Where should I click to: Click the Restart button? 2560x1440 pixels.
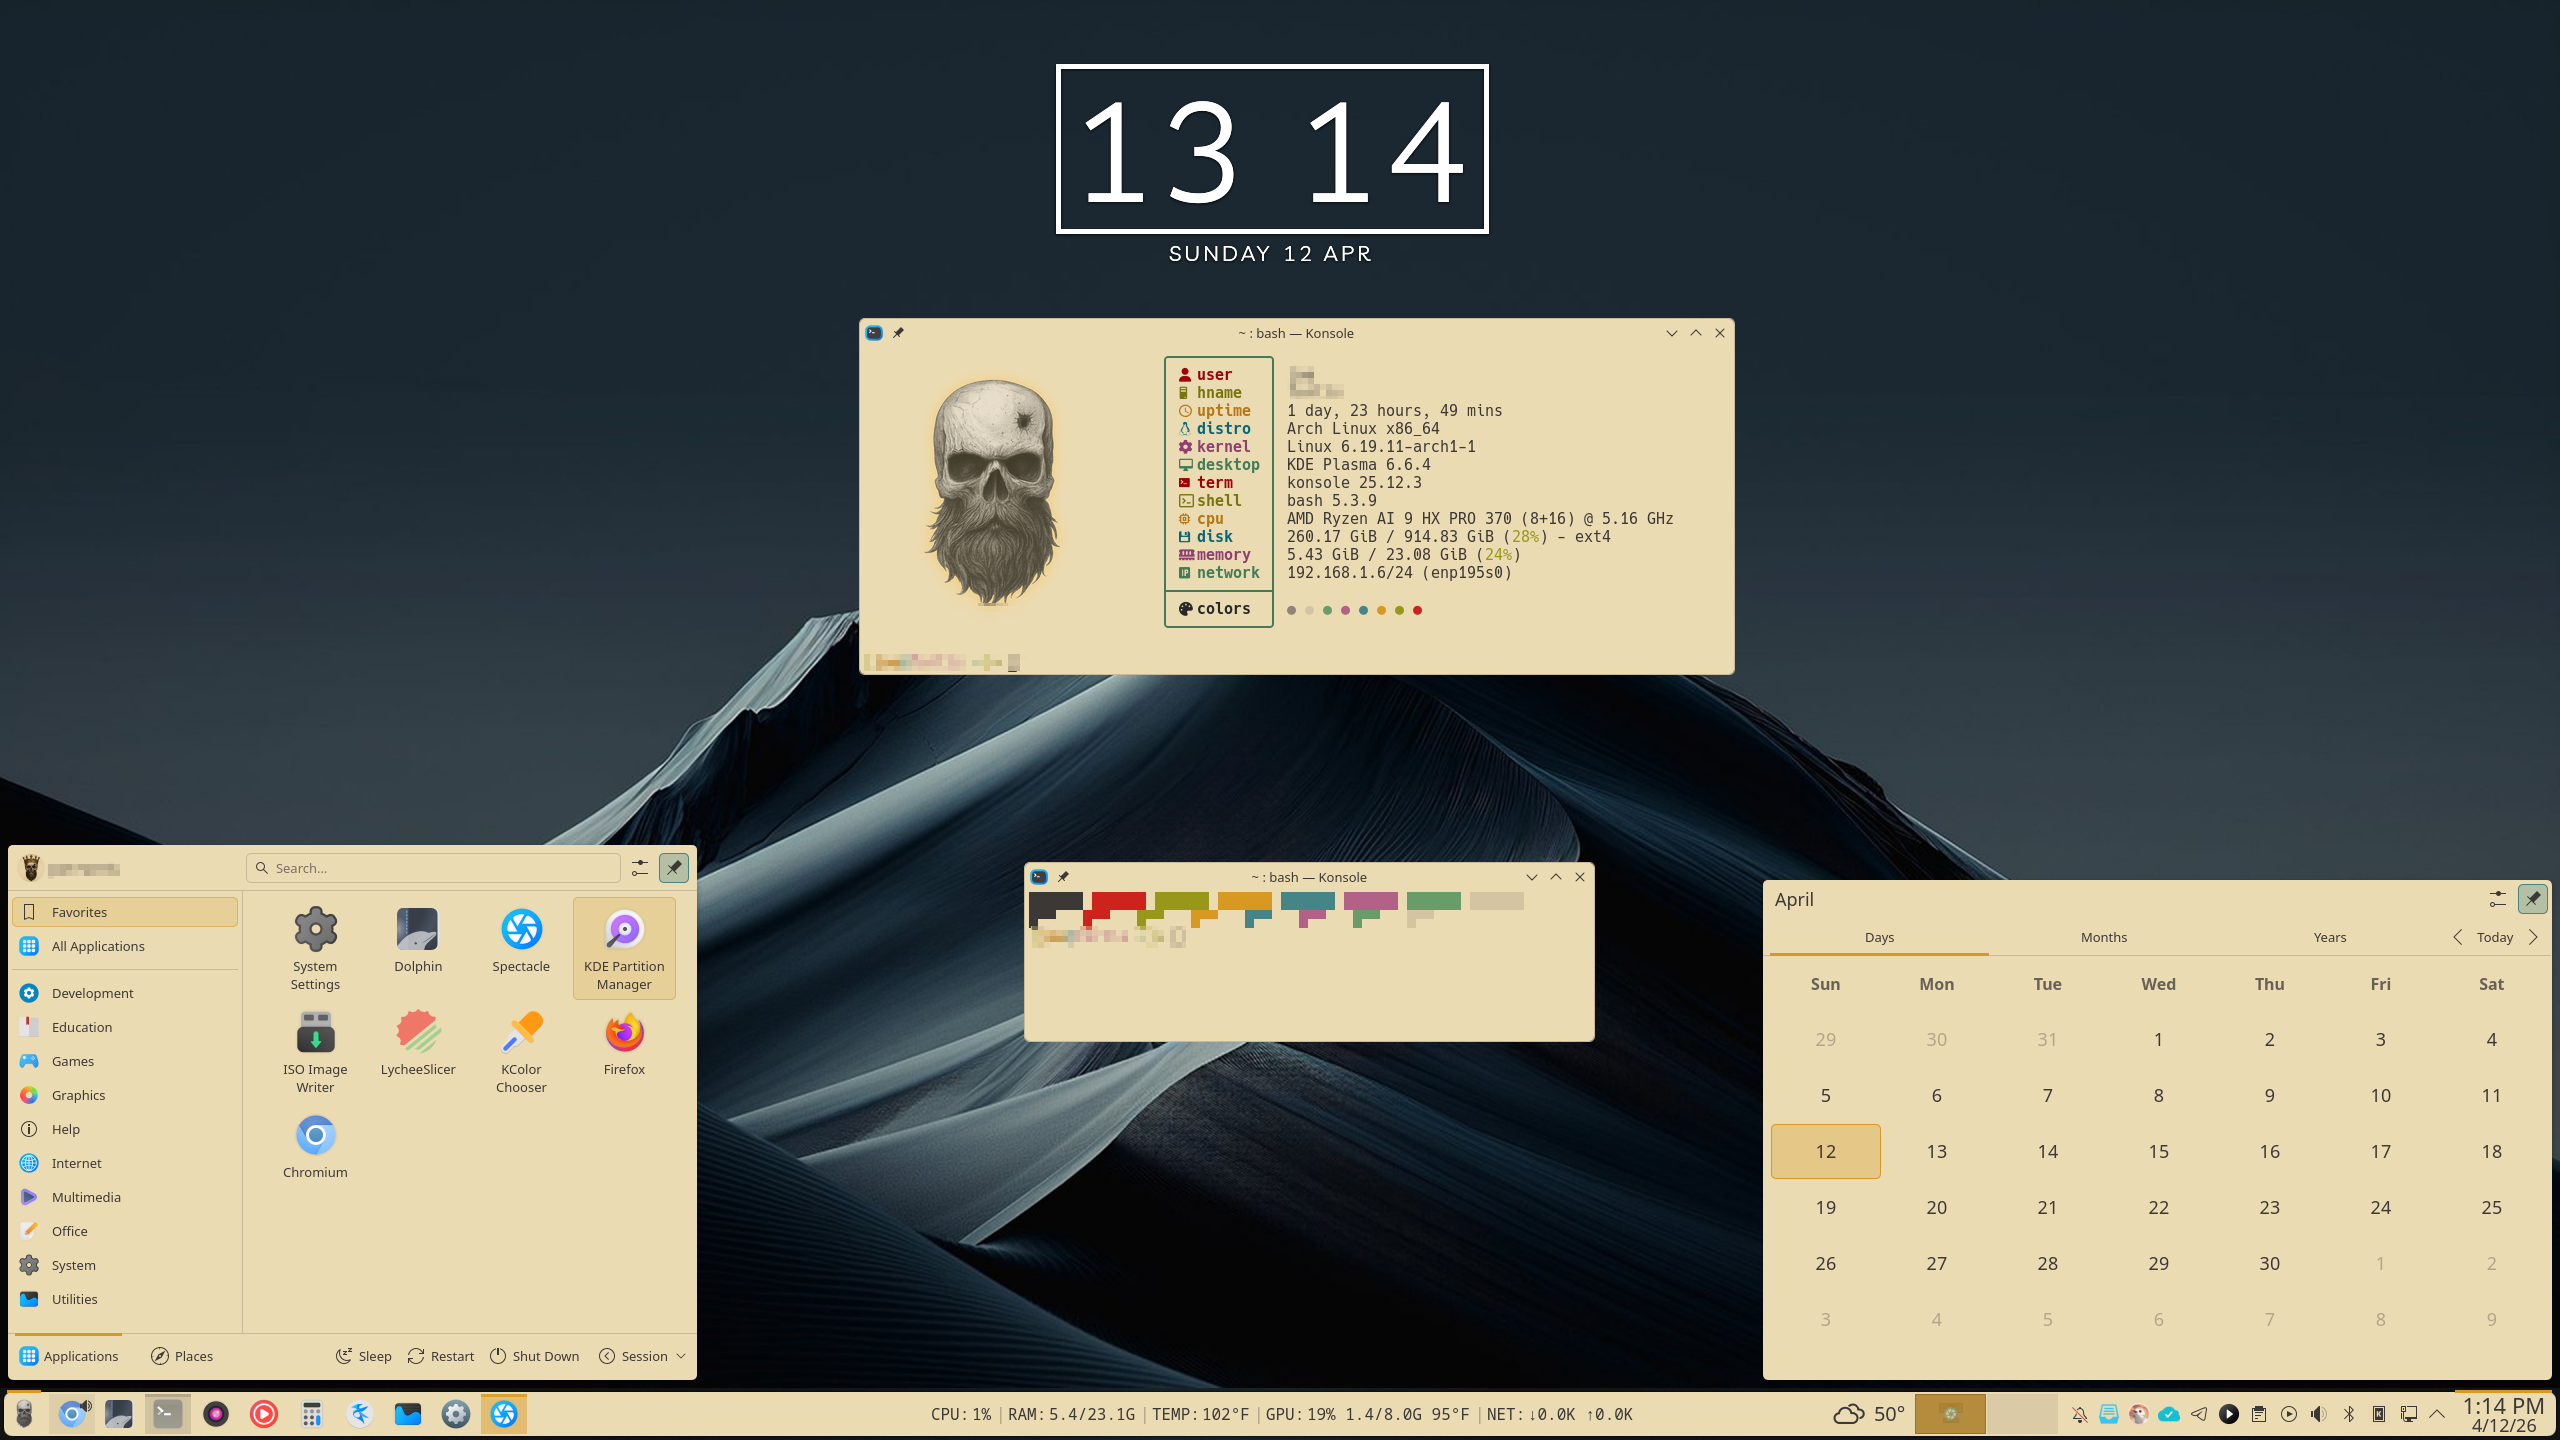[441, 1356]
